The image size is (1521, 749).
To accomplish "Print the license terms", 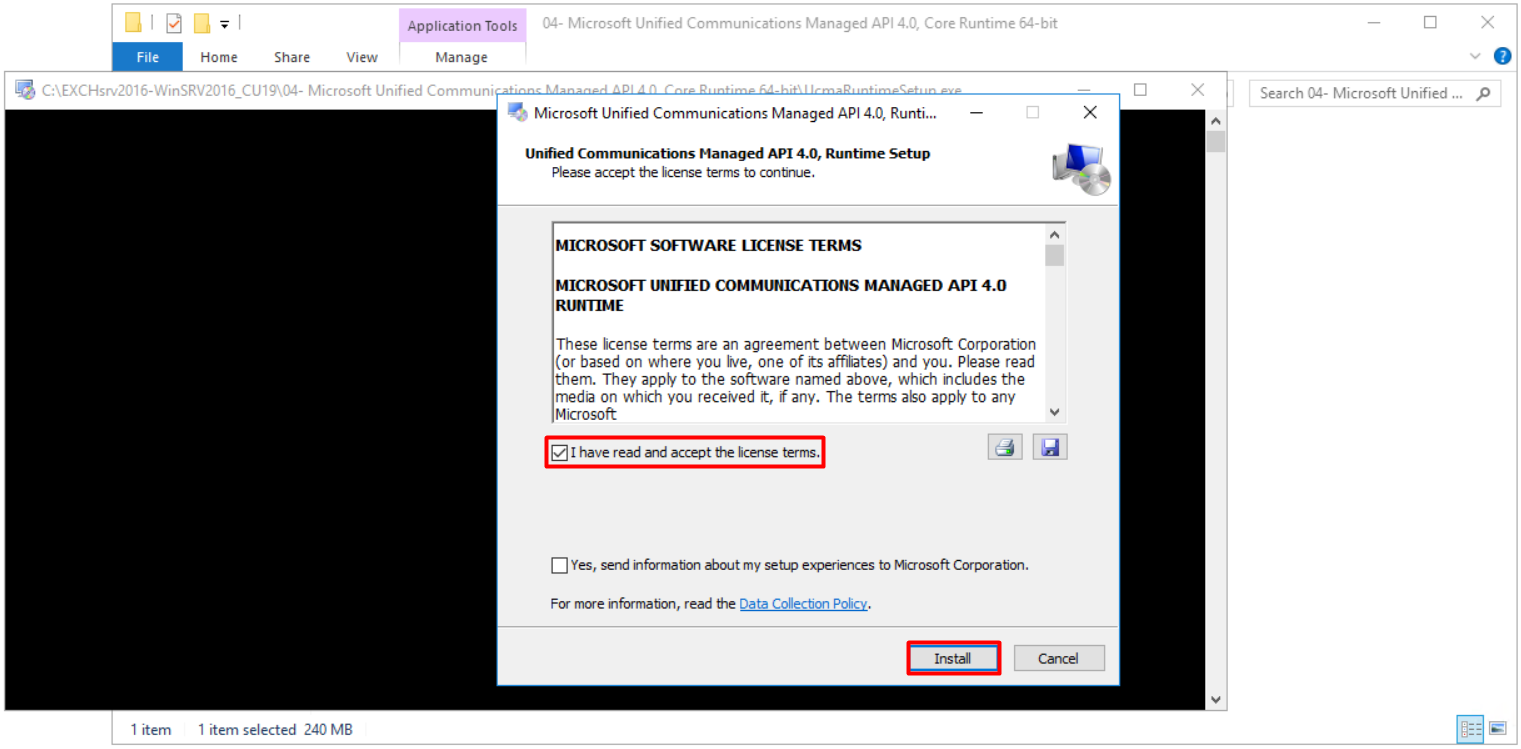I will pos(1005,447).
